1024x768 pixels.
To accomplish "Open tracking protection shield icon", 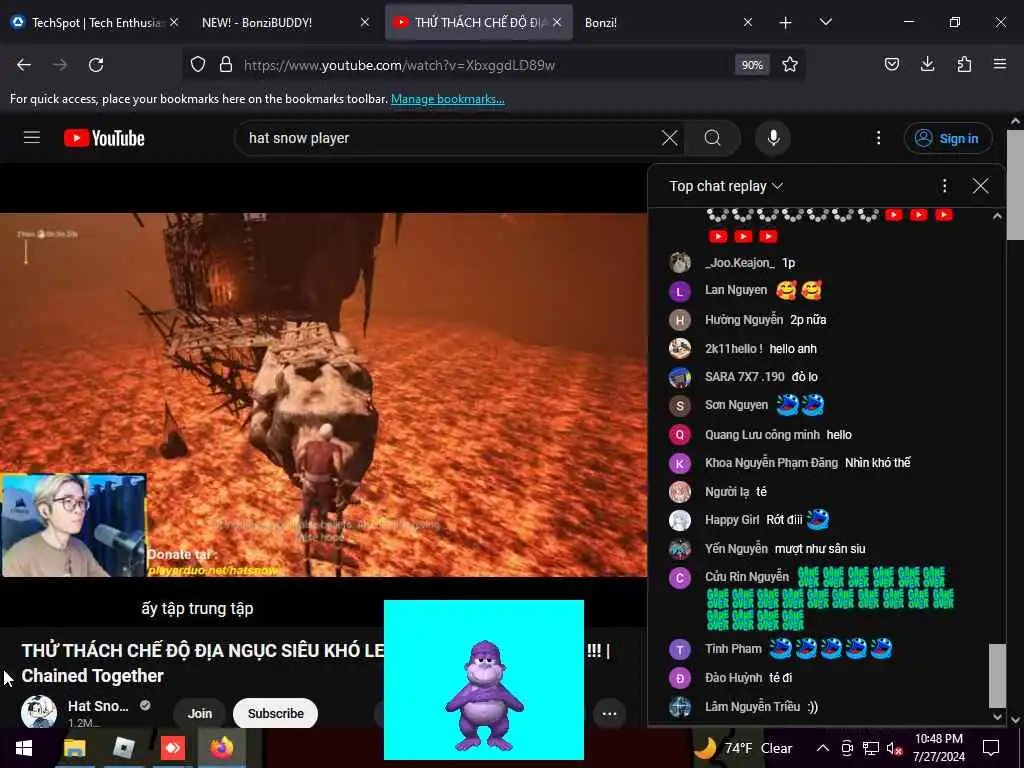I will pos(198,65).
